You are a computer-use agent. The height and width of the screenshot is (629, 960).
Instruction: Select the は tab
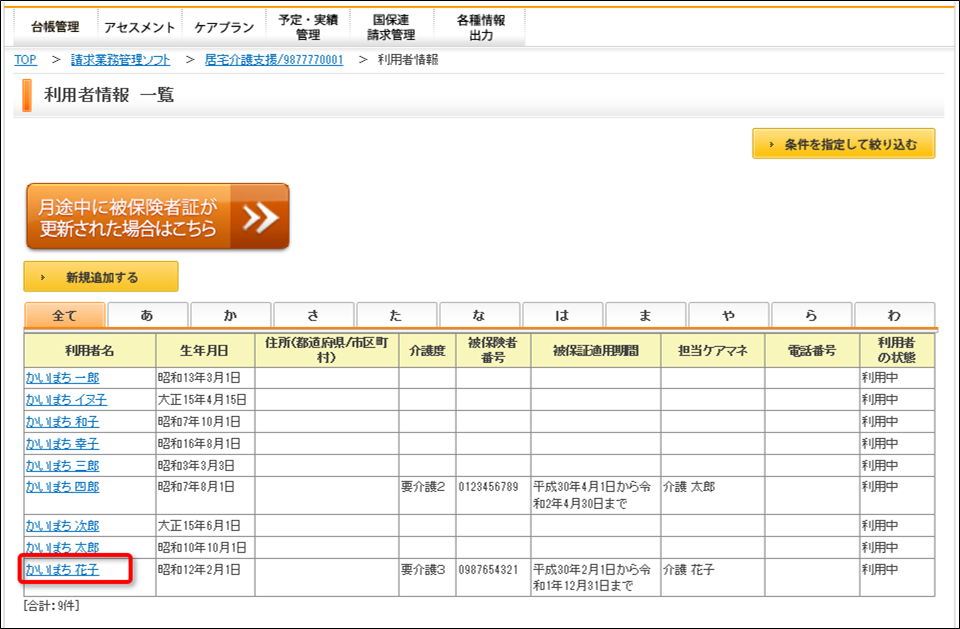click(x=563, y=315)
